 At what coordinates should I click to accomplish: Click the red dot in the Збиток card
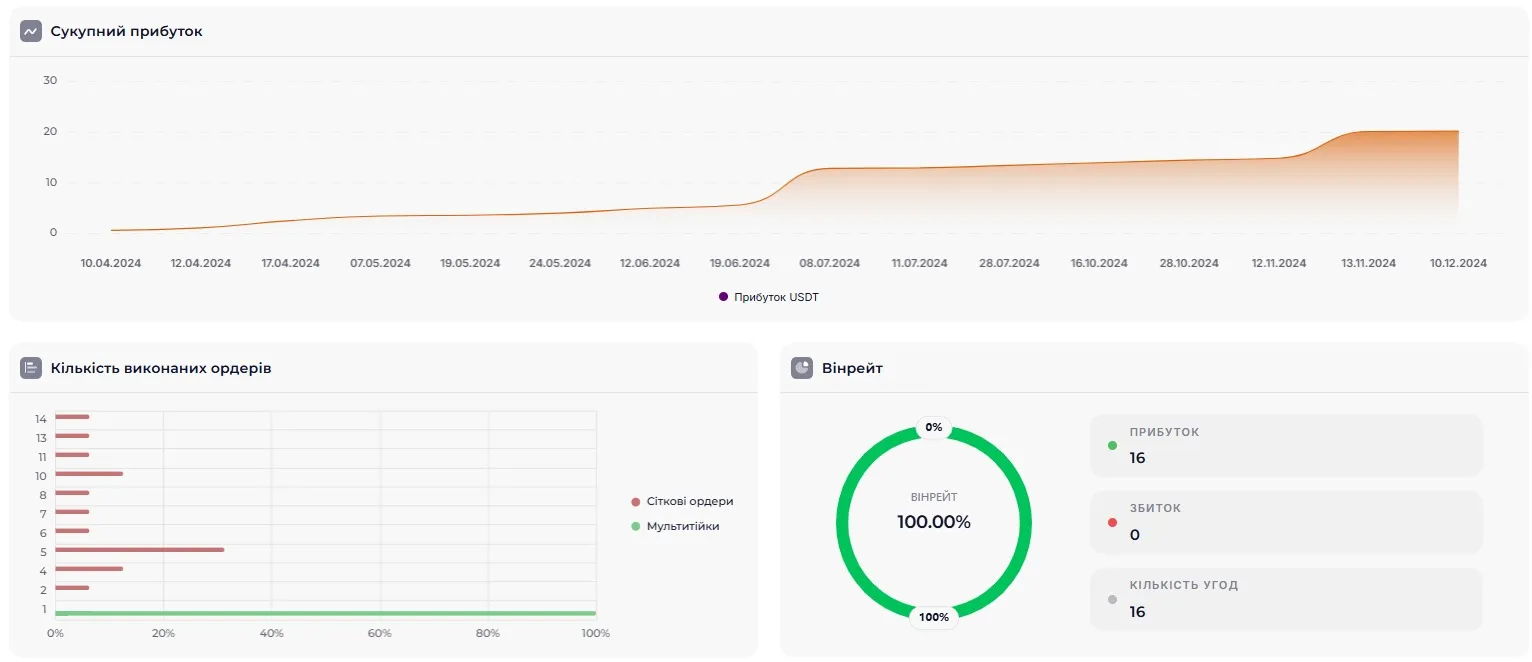click(1112, 522)
